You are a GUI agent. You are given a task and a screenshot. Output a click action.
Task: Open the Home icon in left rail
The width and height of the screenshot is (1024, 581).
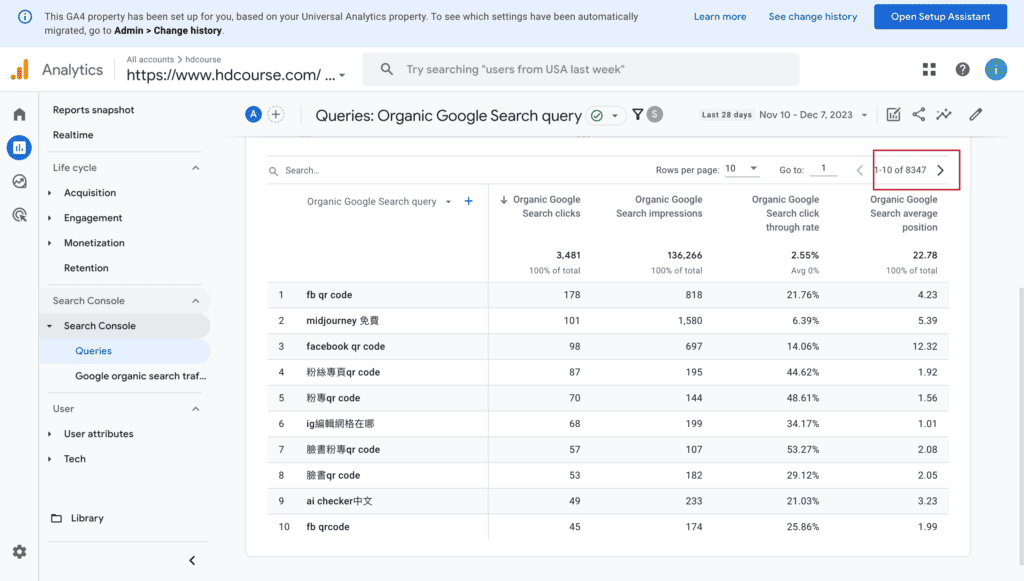[20, 115]
